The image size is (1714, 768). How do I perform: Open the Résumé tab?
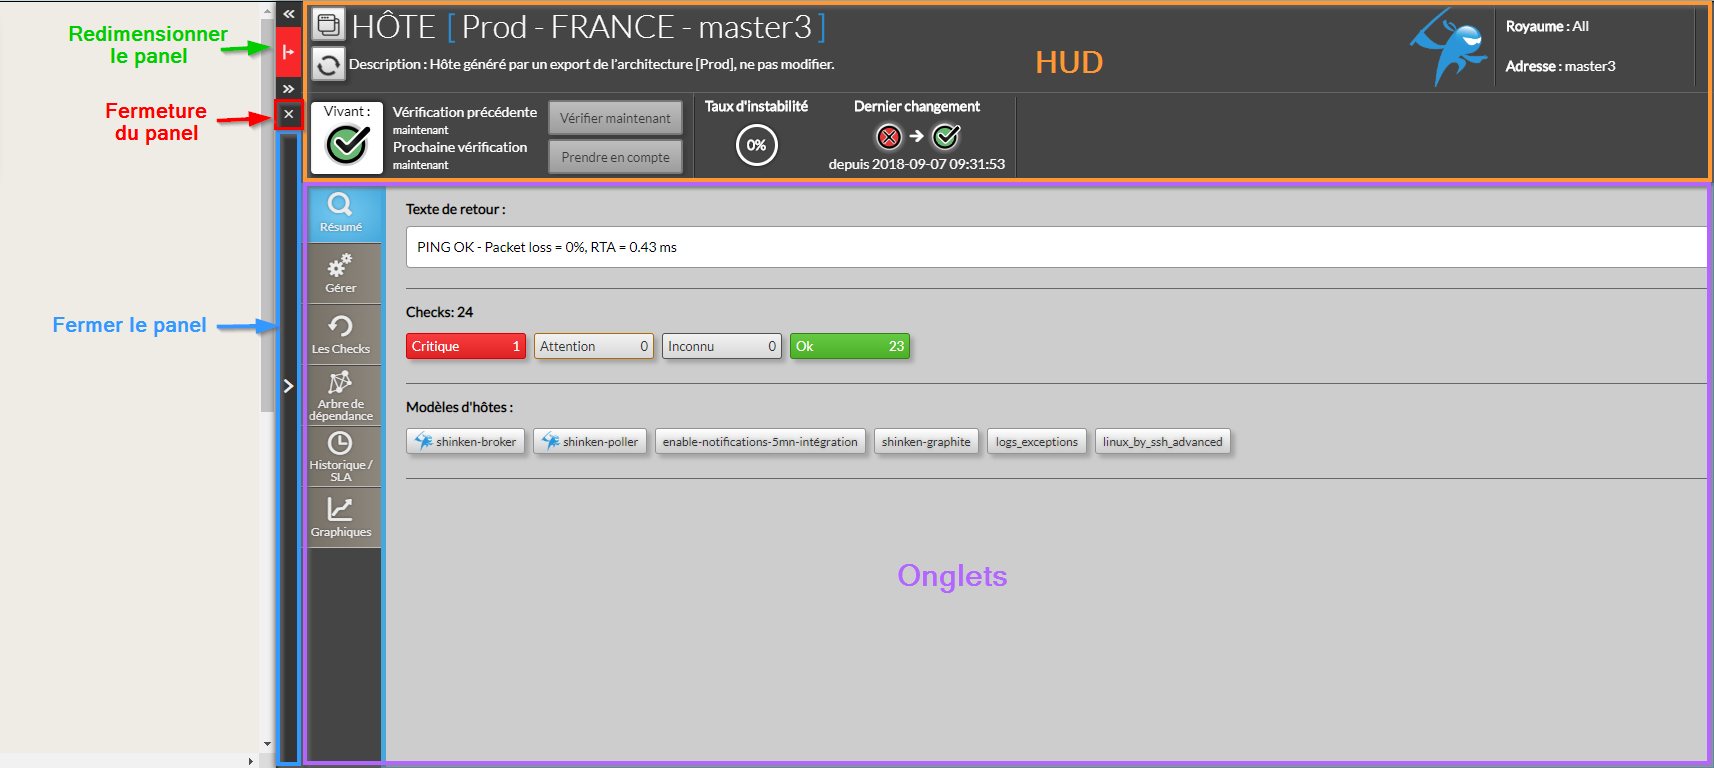tap(341, 213)
